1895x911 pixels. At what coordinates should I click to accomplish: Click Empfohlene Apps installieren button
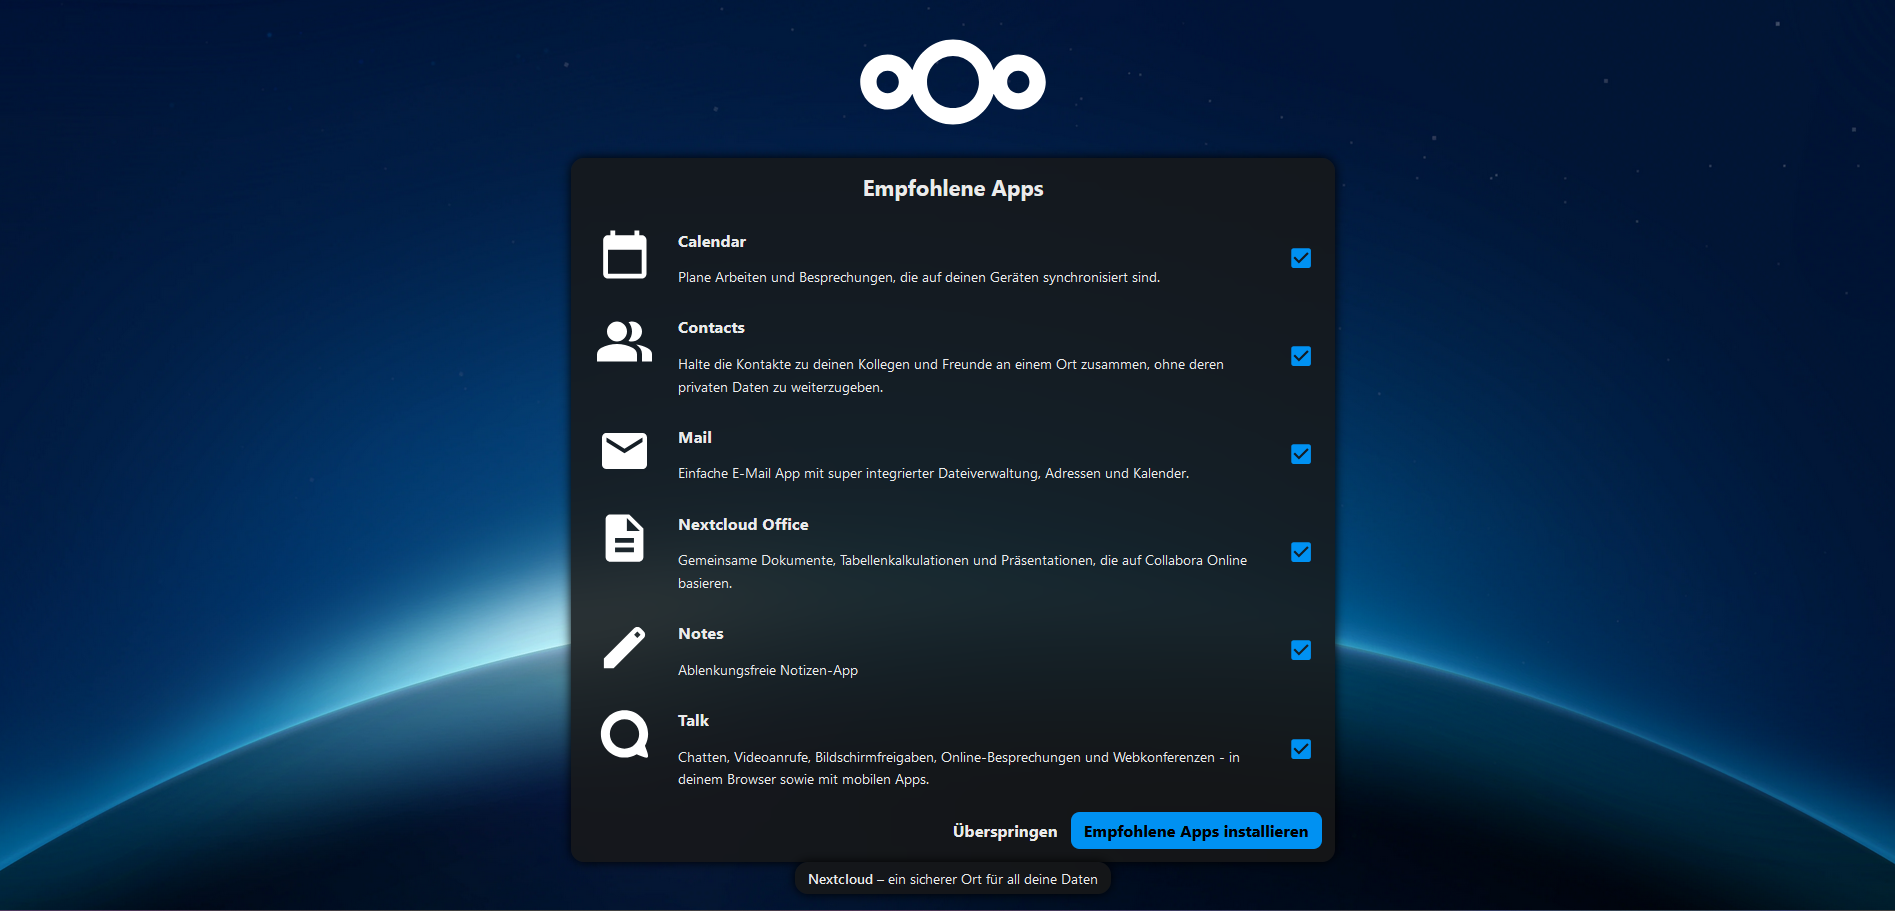[1196, 831]
